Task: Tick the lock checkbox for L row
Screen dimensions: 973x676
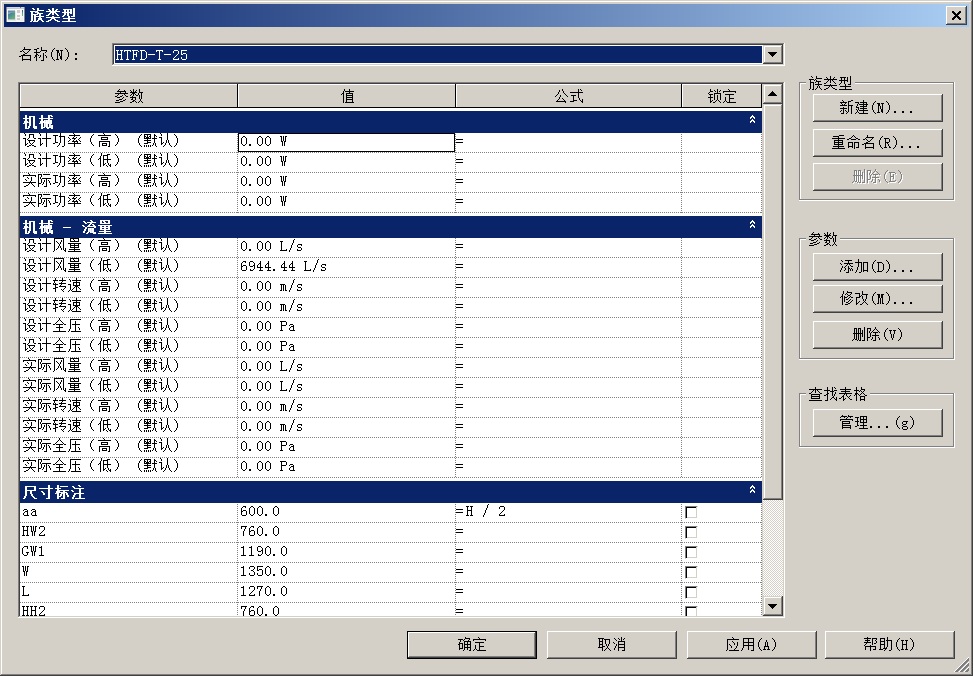Action: [691, 592]
